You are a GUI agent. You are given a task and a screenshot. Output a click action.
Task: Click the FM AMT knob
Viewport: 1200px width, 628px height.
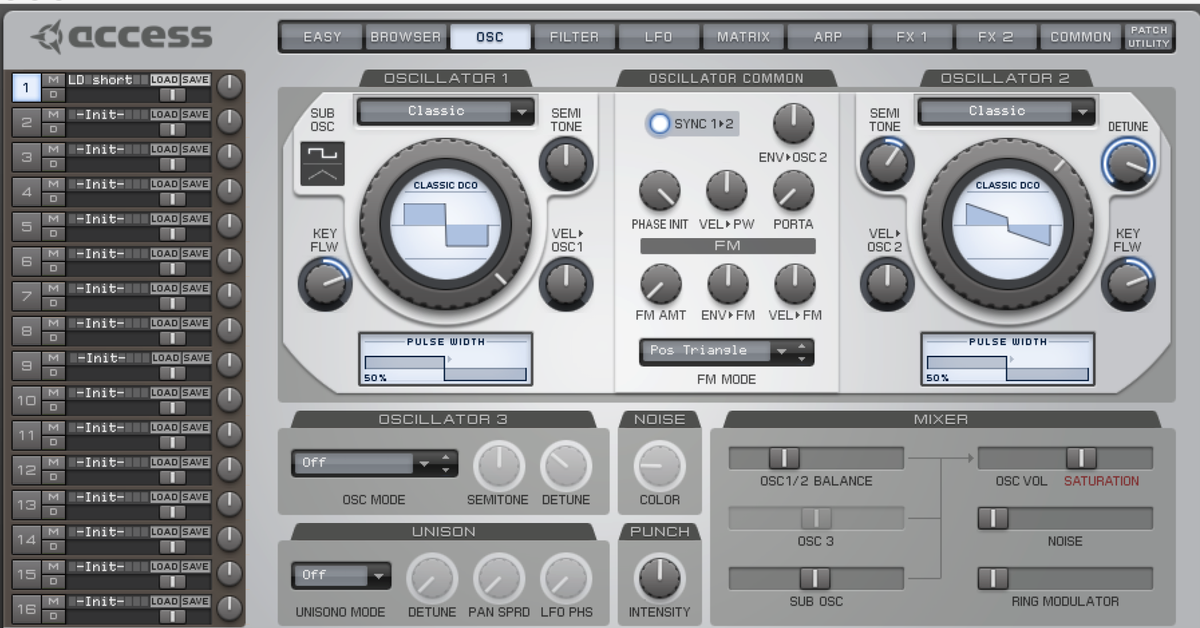coord(659,284)
